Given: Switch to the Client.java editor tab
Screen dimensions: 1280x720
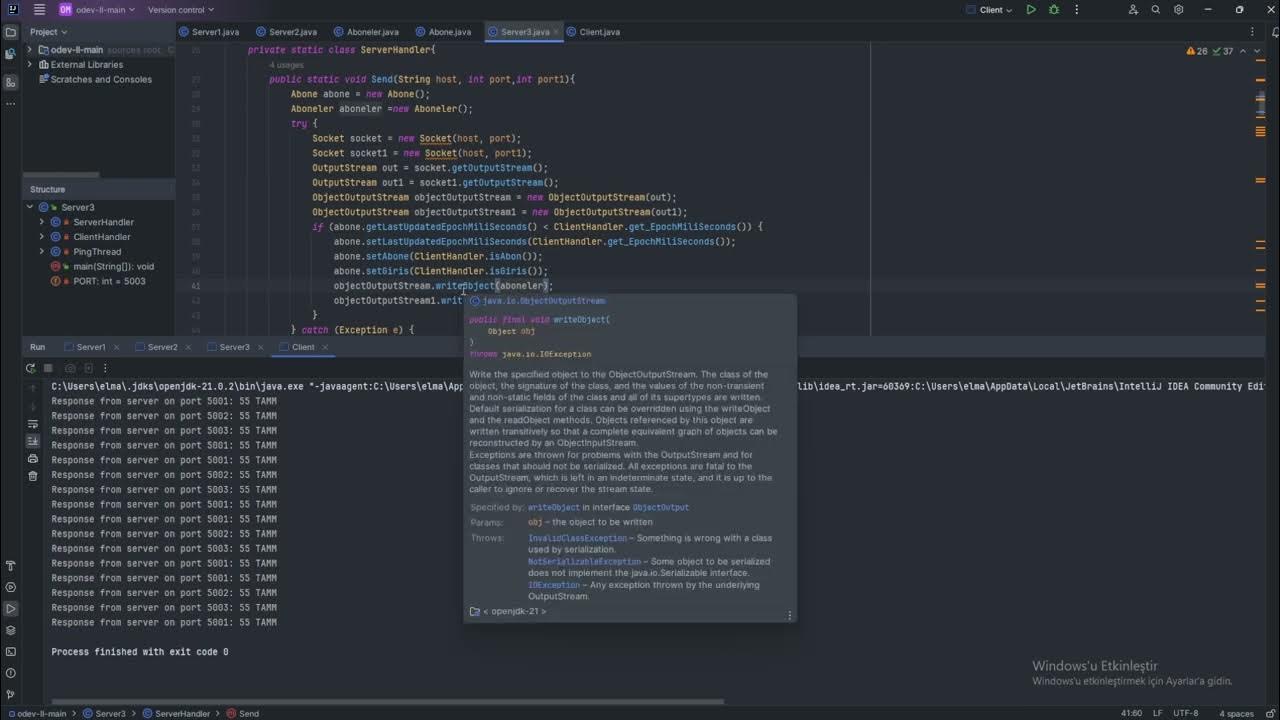Looking at the screenshot, I should [x=598, y=32].
